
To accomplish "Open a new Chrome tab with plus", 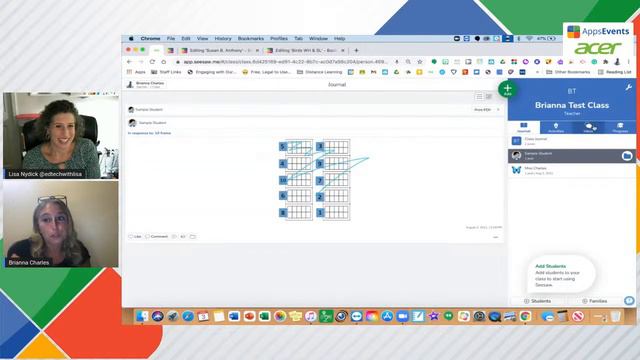I will pos(356,50).
